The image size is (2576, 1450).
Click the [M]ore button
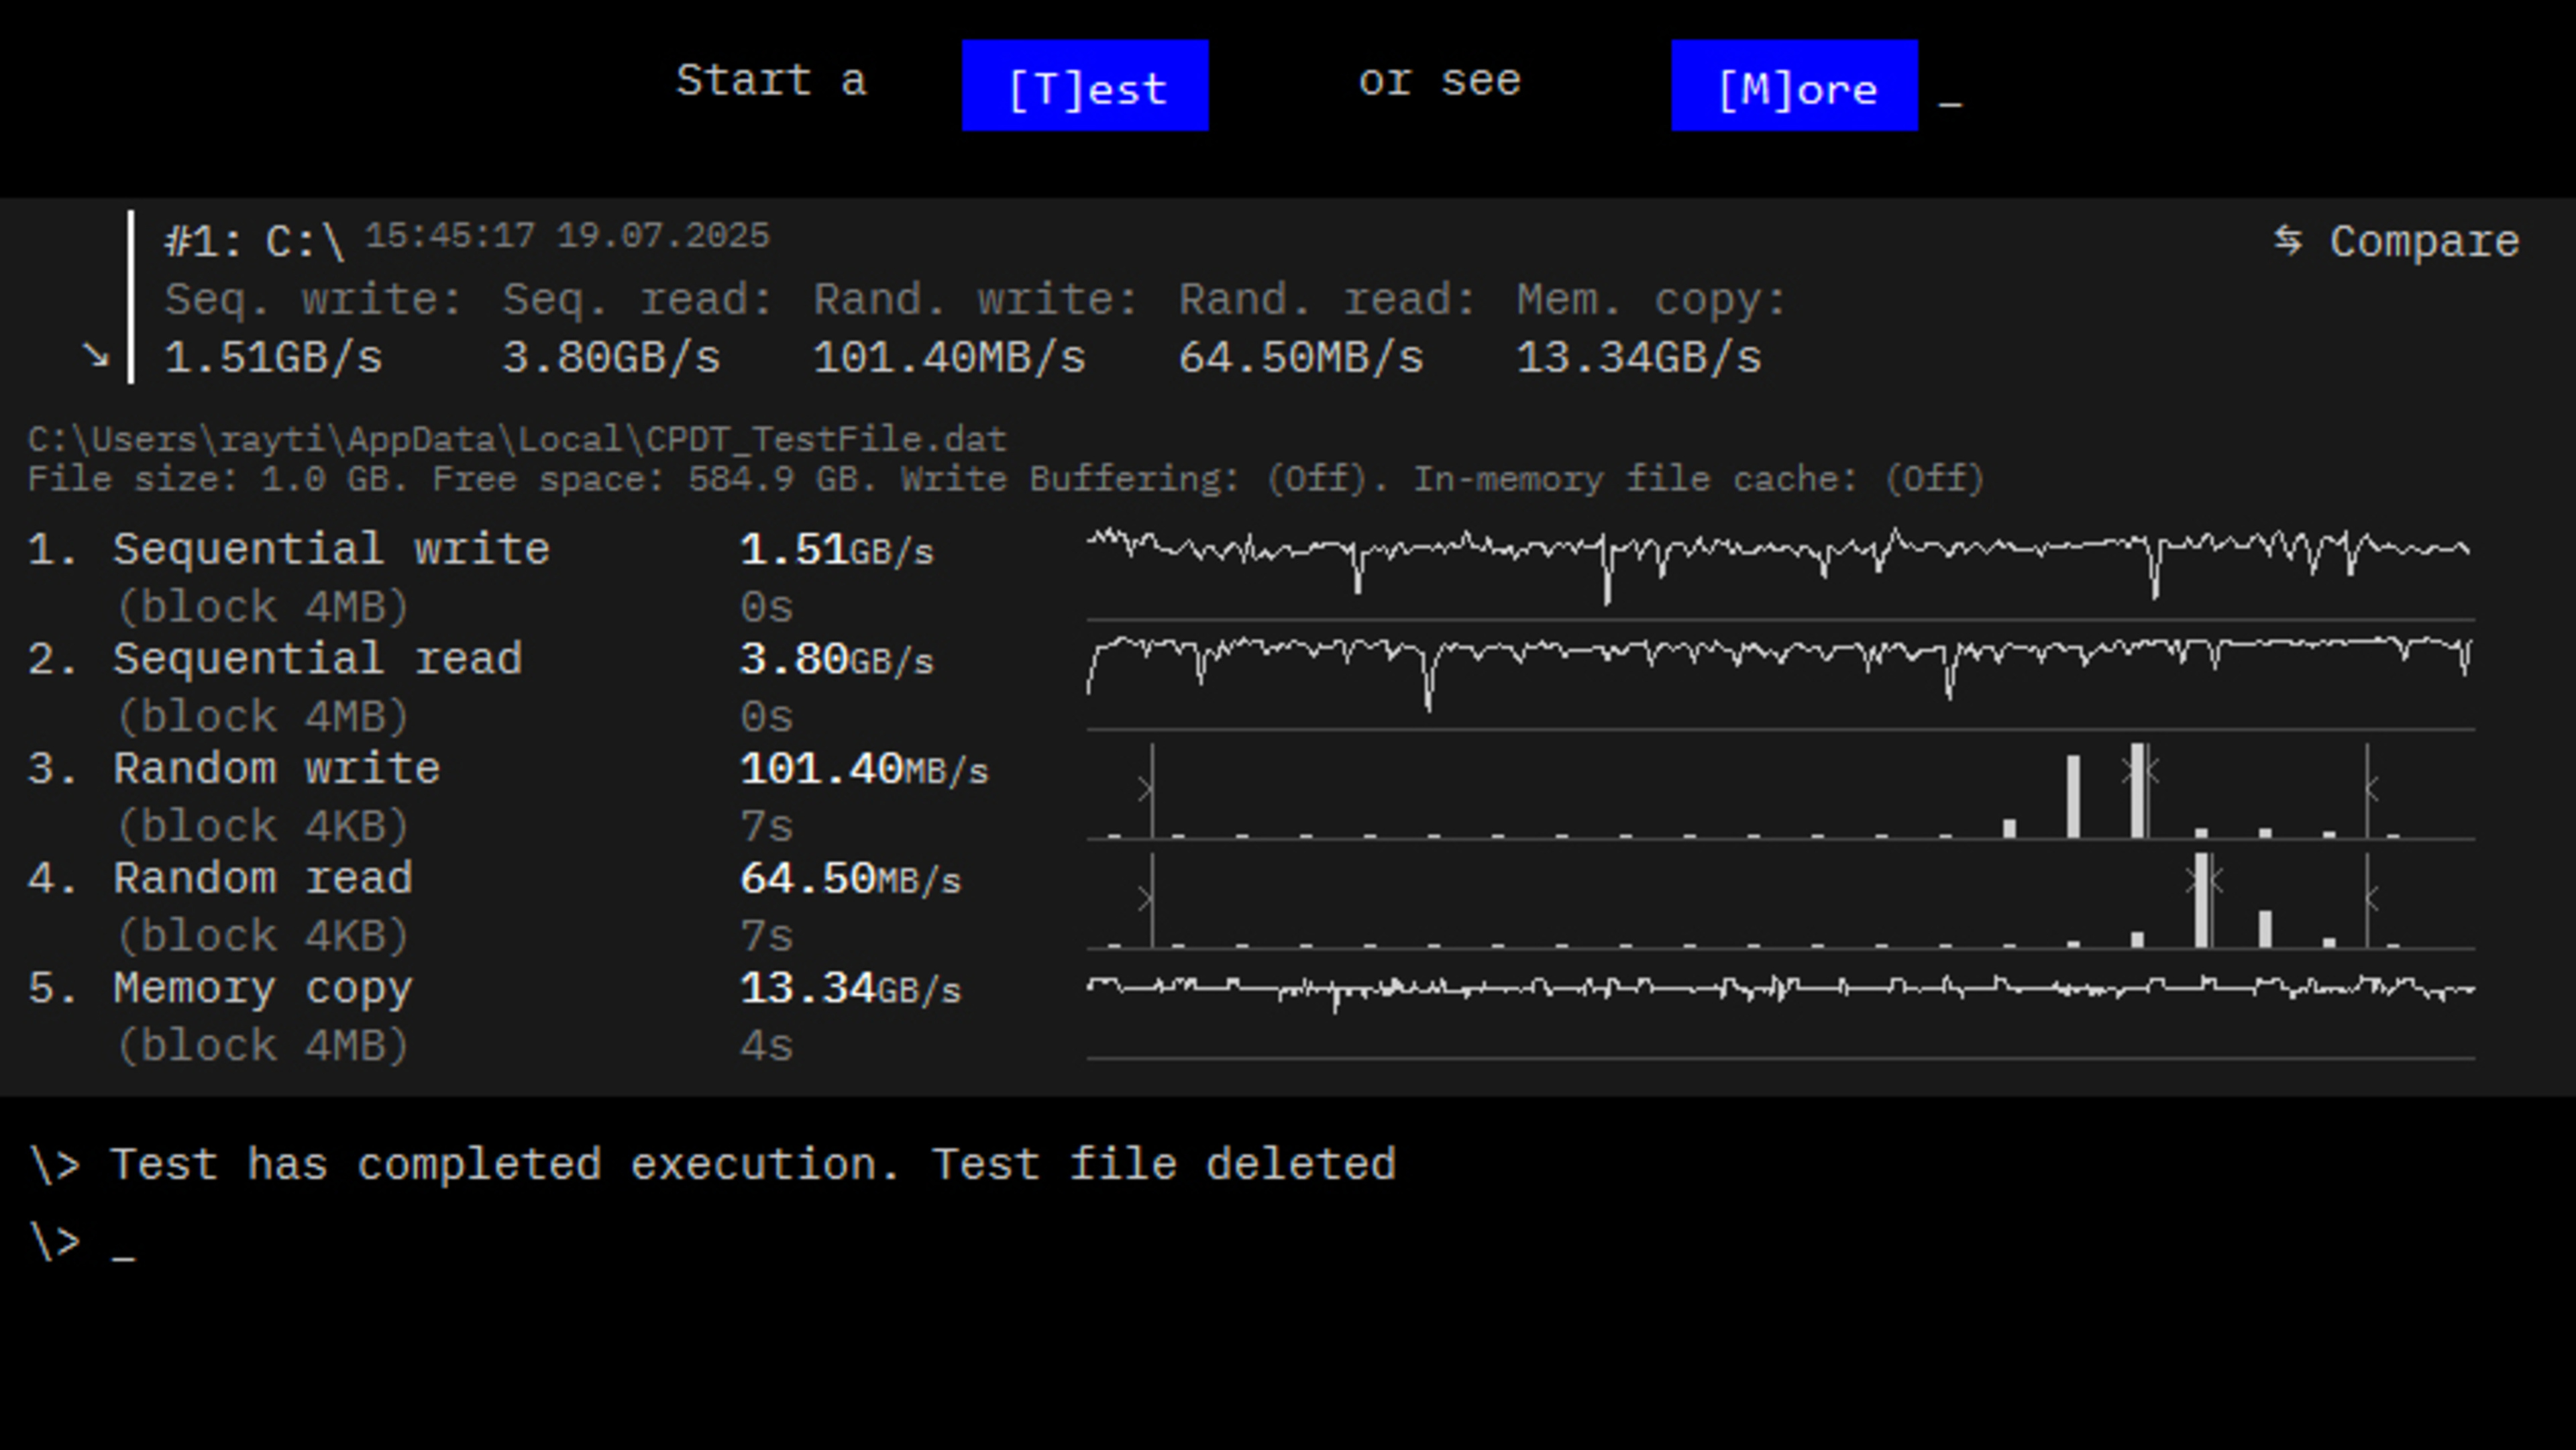(x=1794, y=86)
